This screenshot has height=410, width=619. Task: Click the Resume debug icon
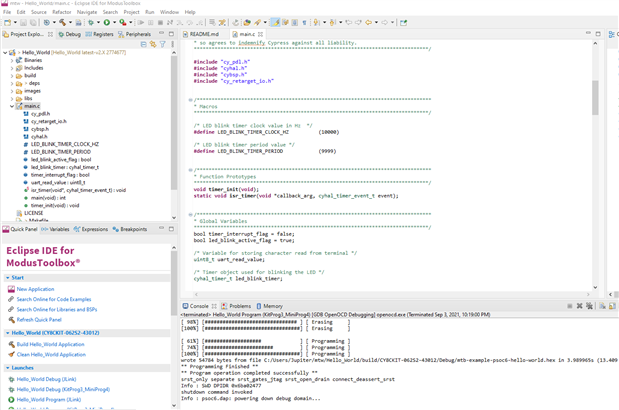click(141, 22)
